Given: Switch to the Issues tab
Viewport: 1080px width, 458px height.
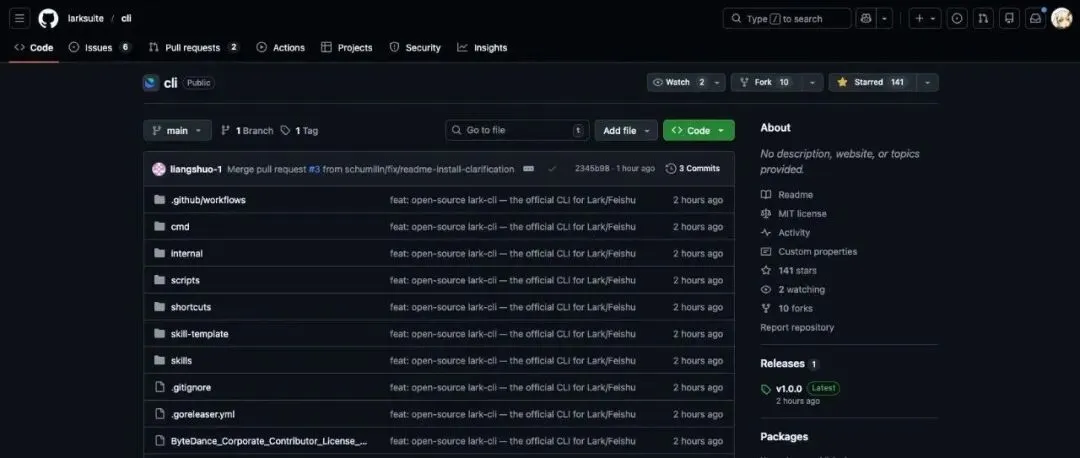Looking at the screenshot, I should pyautogui.click(x=100, y=48).
